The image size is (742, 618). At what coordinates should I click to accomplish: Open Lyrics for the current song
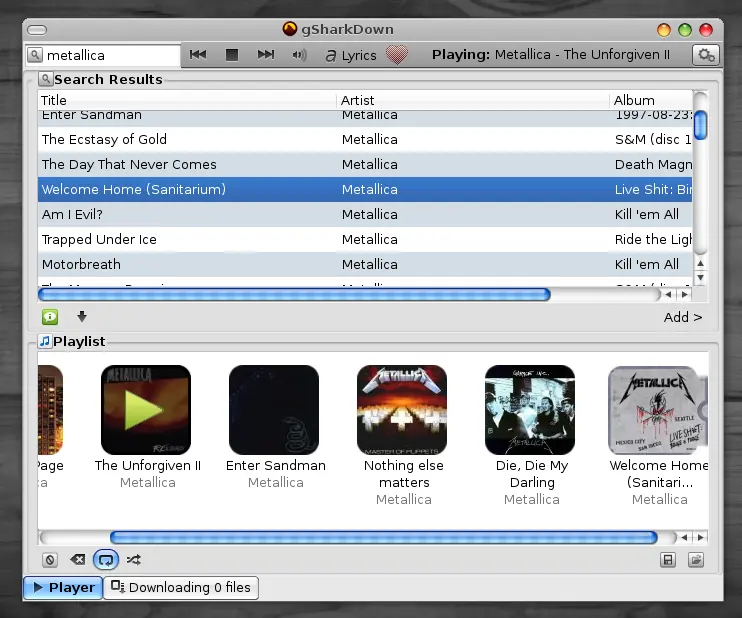[x=351, y=56]
